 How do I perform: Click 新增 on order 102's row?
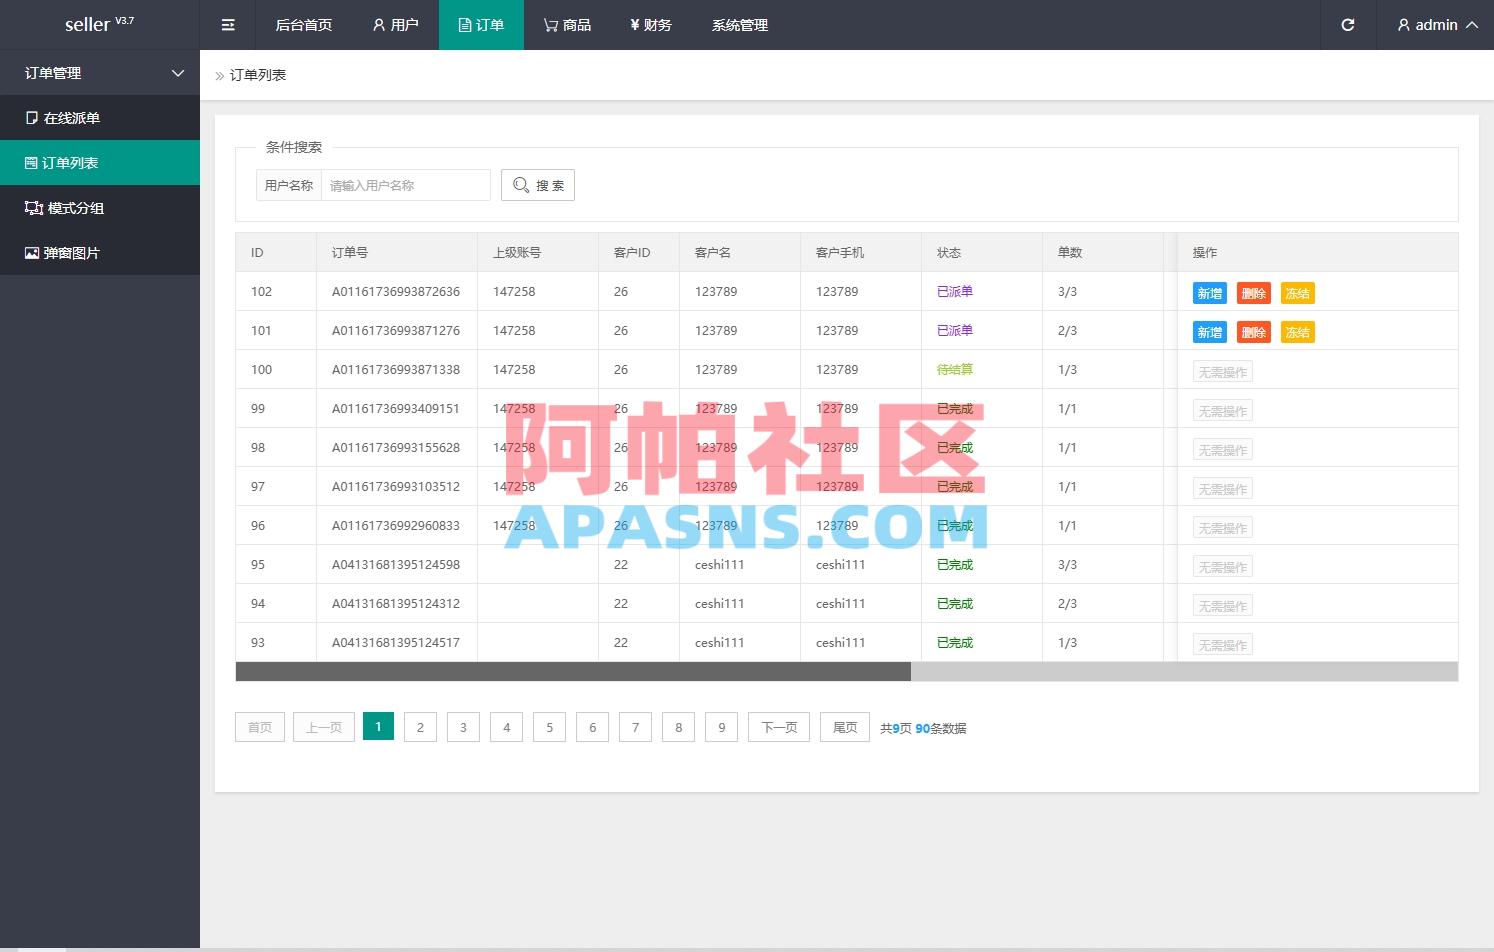point(1209,292)
